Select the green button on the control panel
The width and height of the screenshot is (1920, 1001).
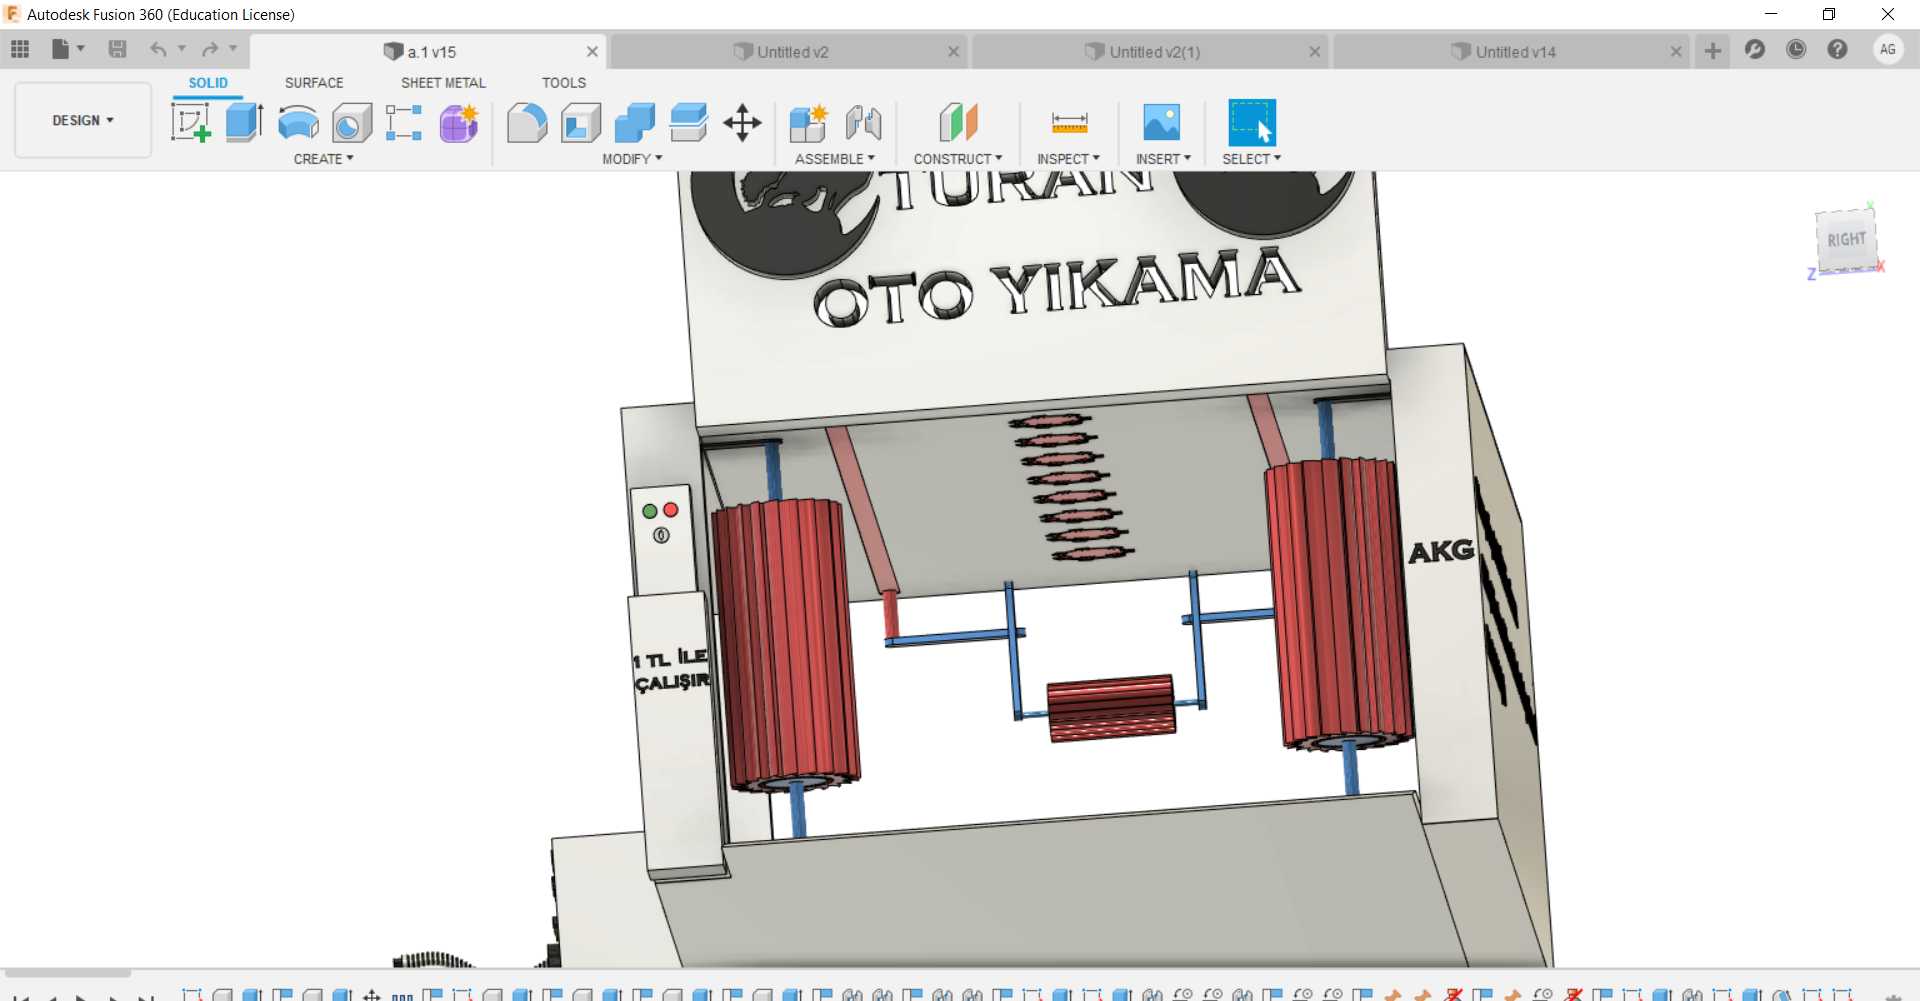(650, 512)
